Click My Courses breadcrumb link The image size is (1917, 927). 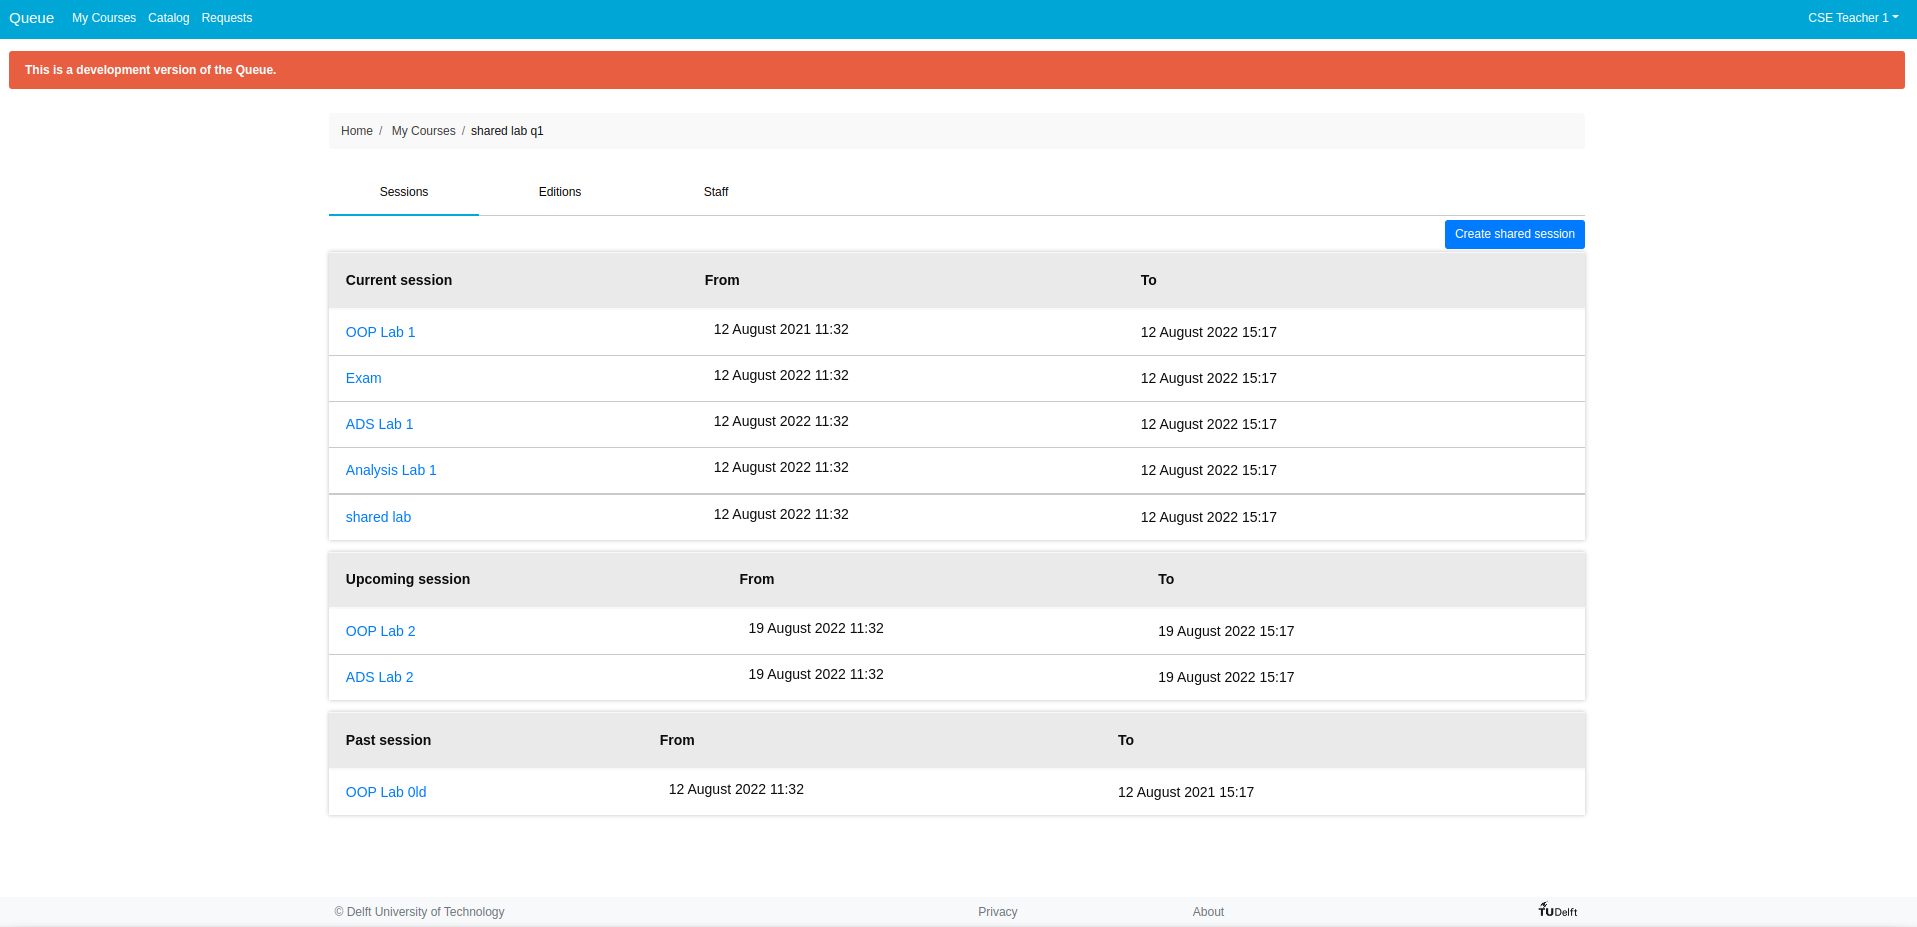point(423,131)
